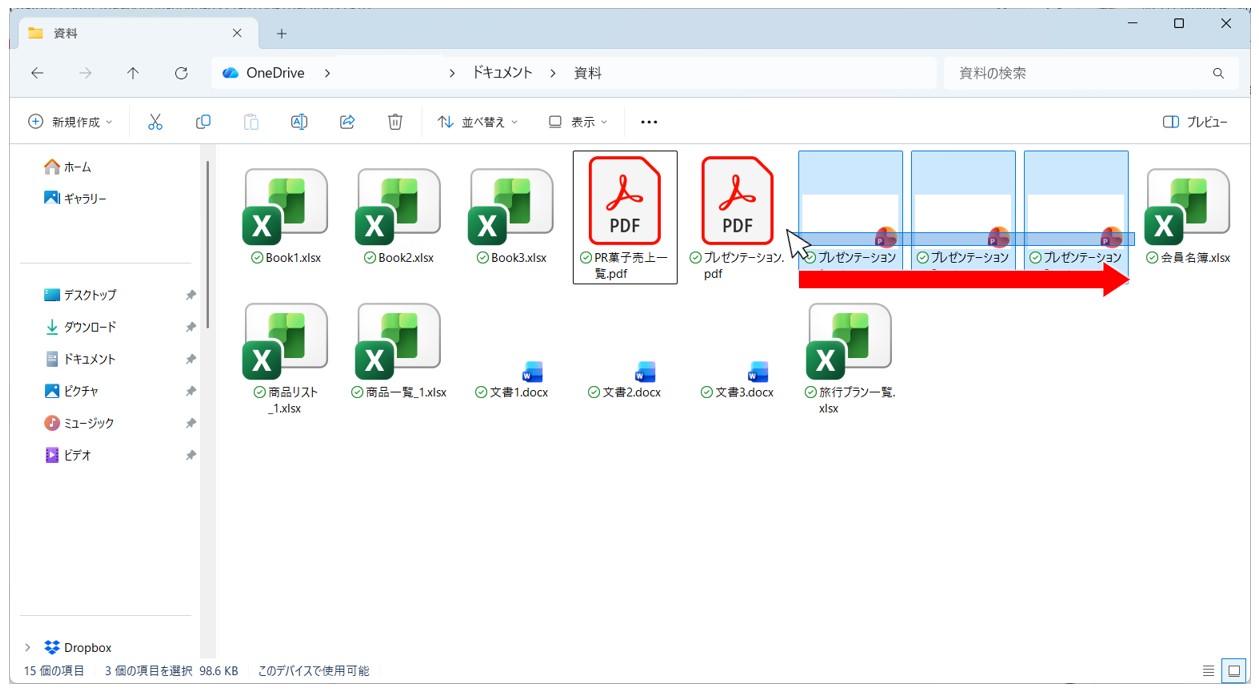
Task: Switch to details list view in status bar
Action: tap(1208, 671)
